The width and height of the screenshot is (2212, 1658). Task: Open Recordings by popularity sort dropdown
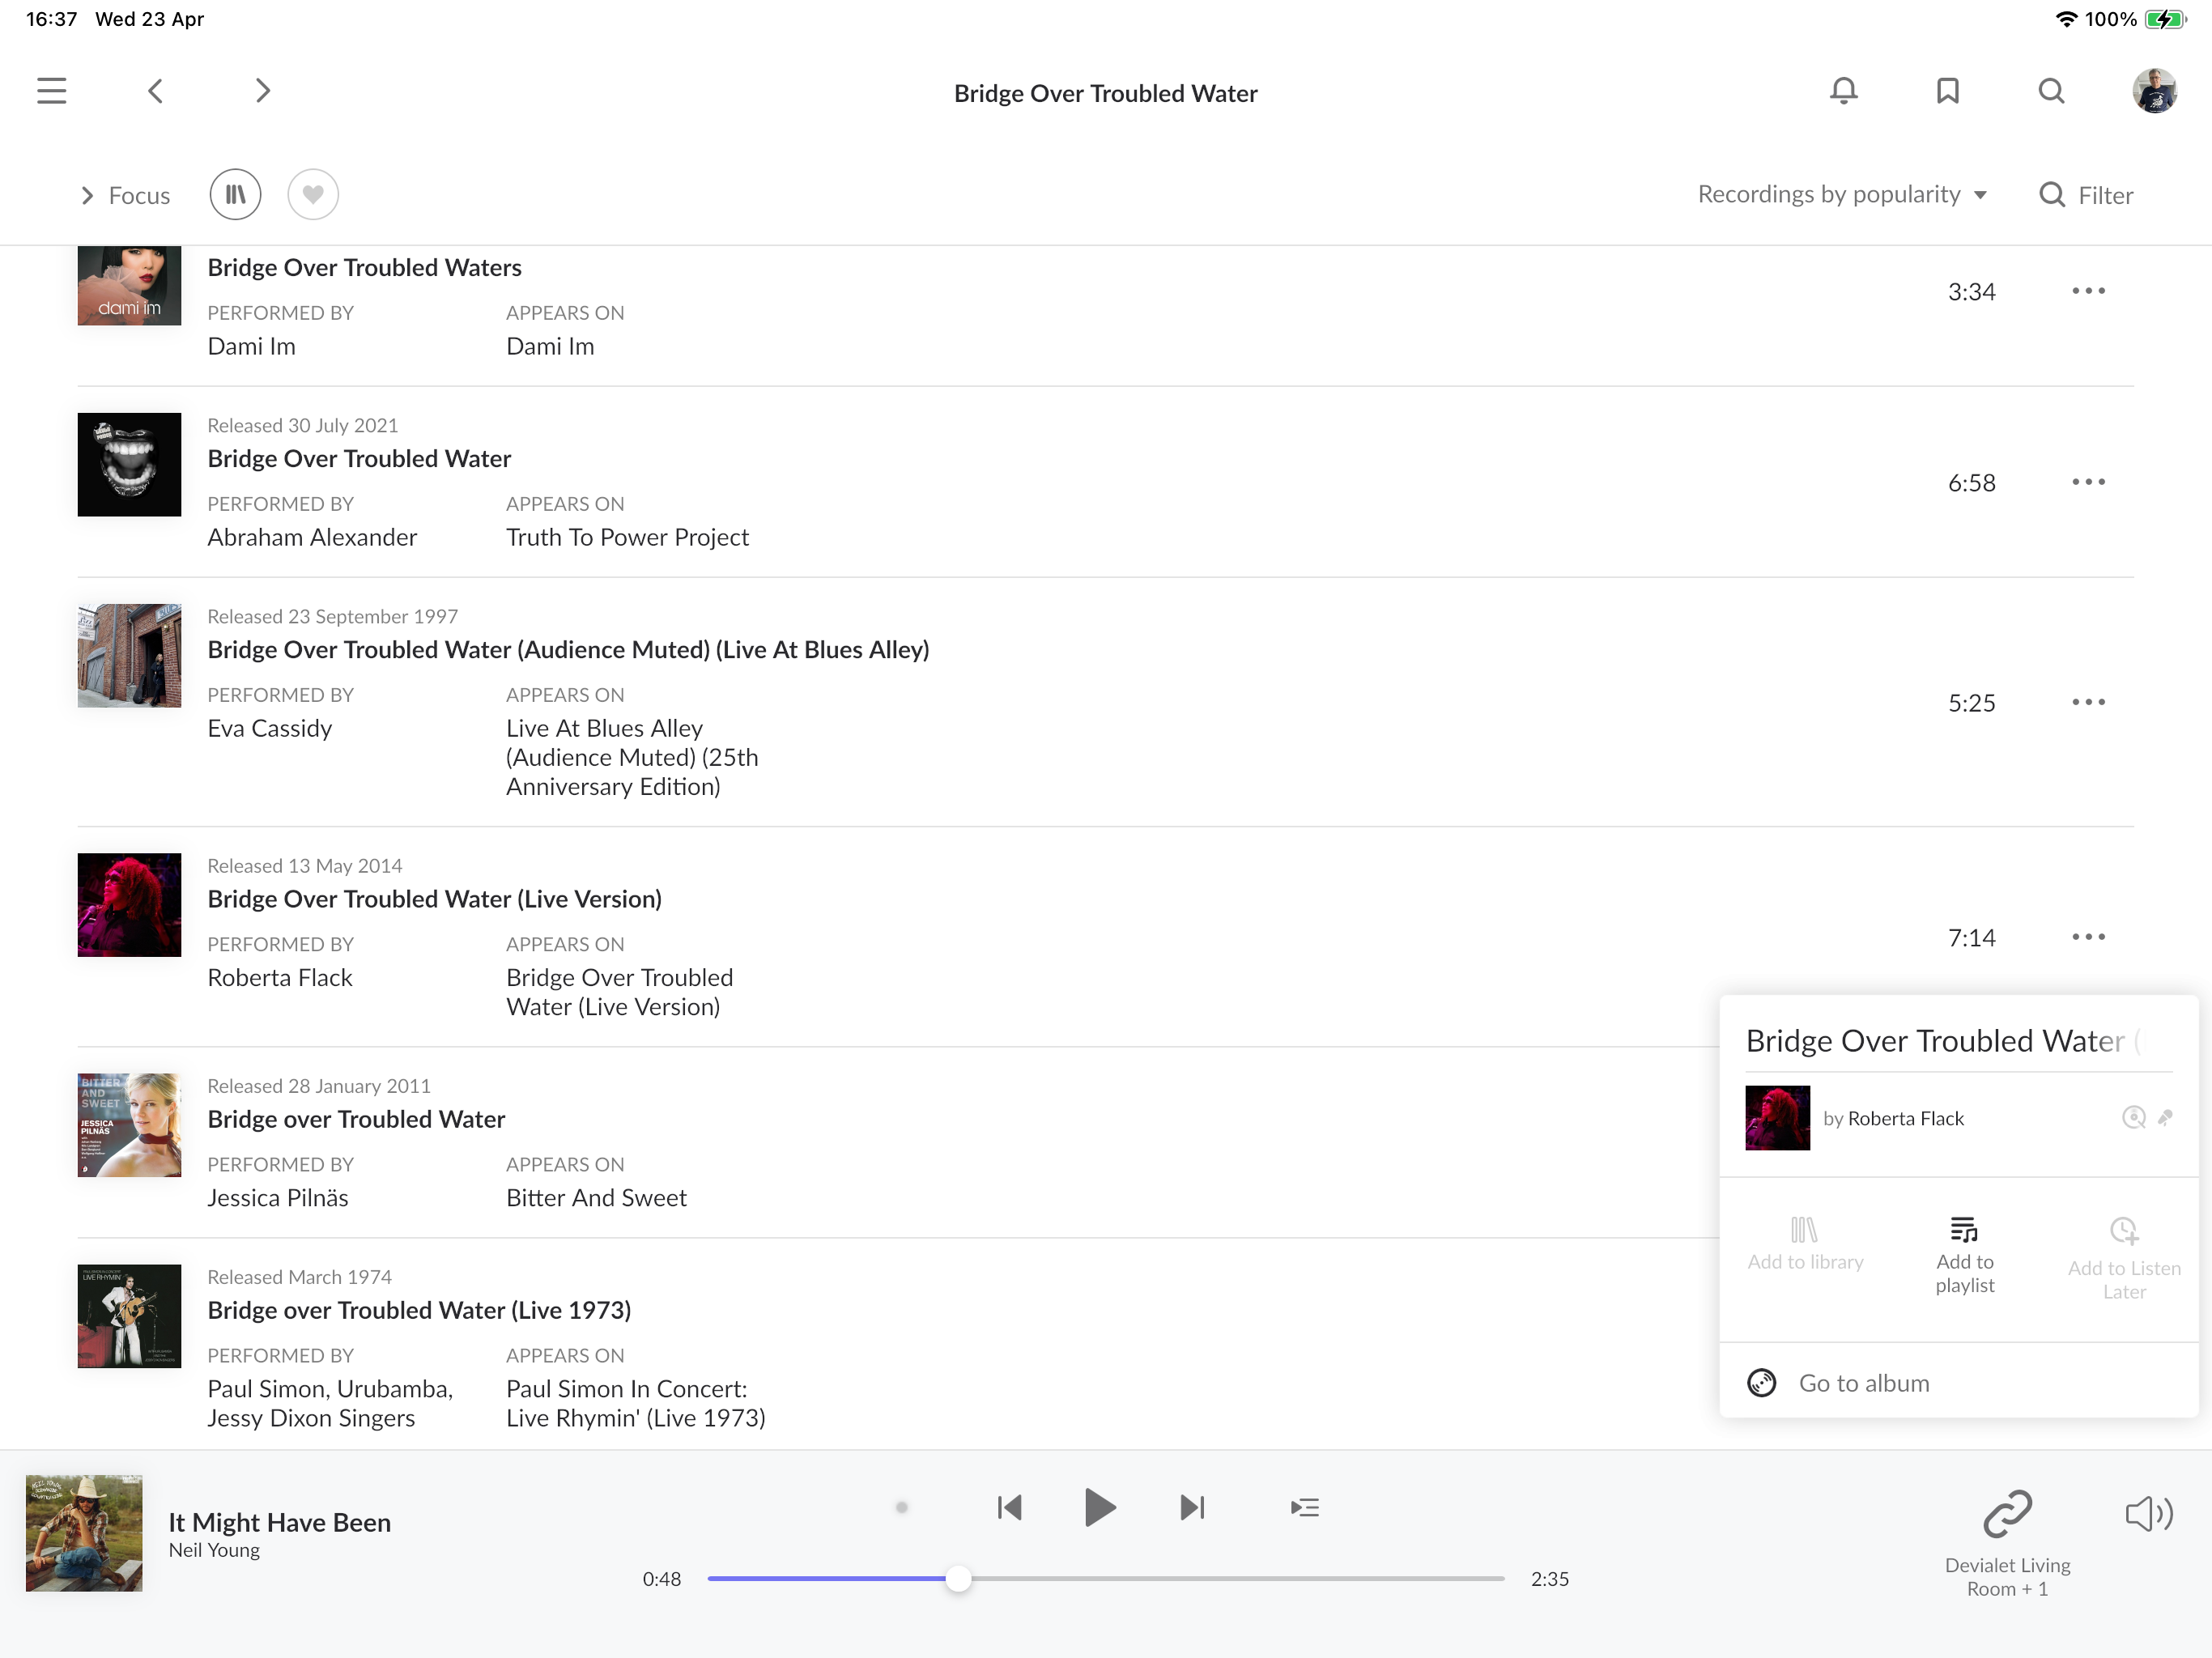pyautogui.click(x=1842, y=194)
